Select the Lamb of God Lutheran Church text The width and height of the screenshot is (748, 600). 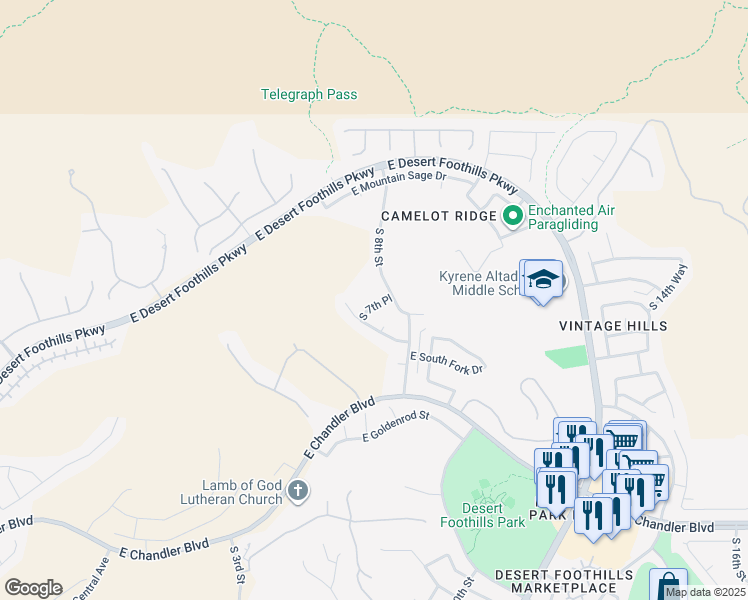point(231,492)
